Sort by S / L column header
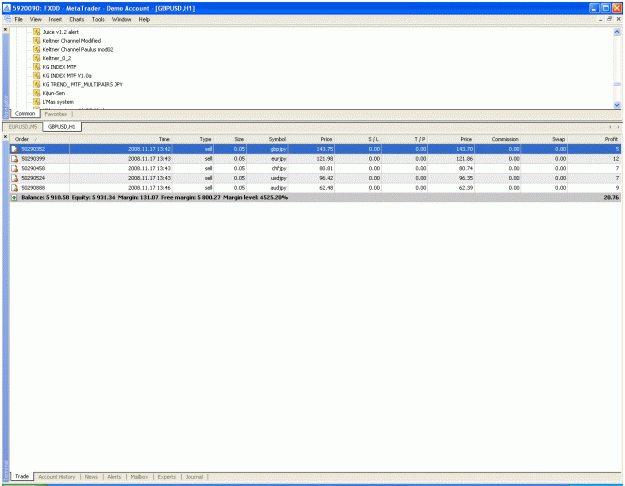625x486 pixels. tap(358, 139)
